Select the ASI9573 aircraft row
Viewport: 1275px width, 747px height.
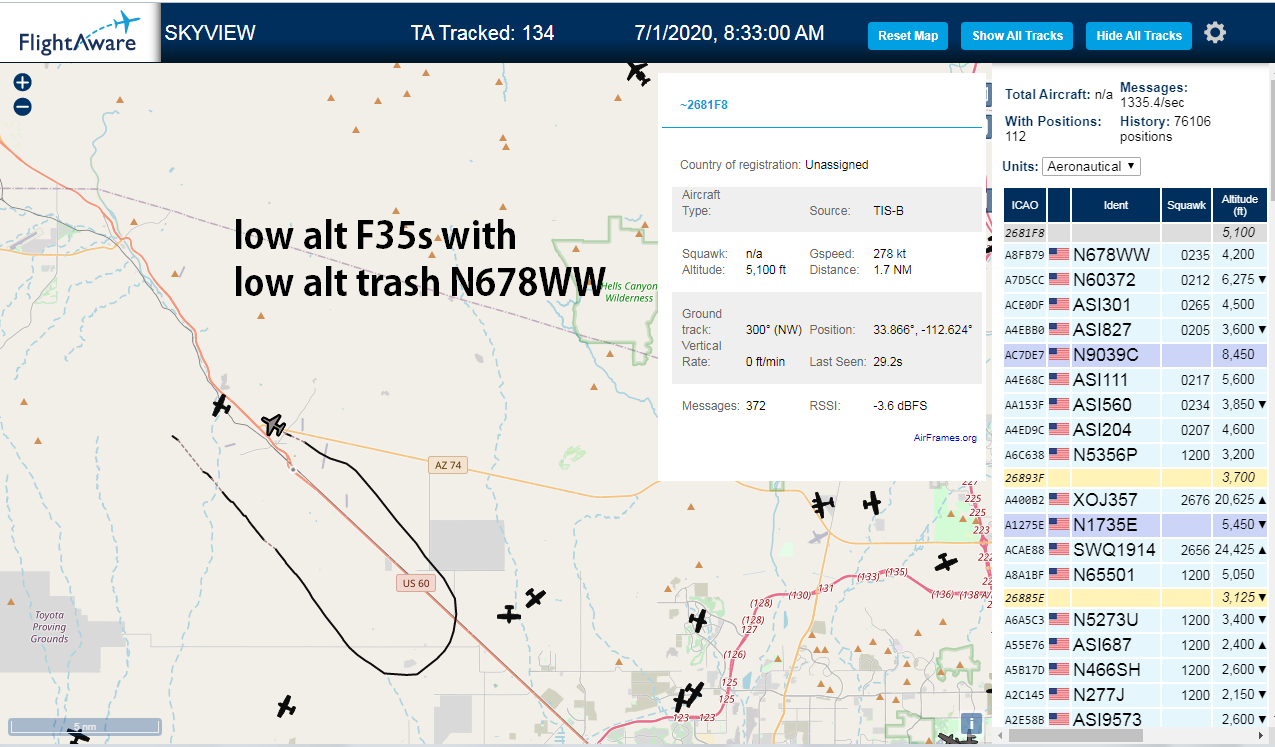[1137, 719]
